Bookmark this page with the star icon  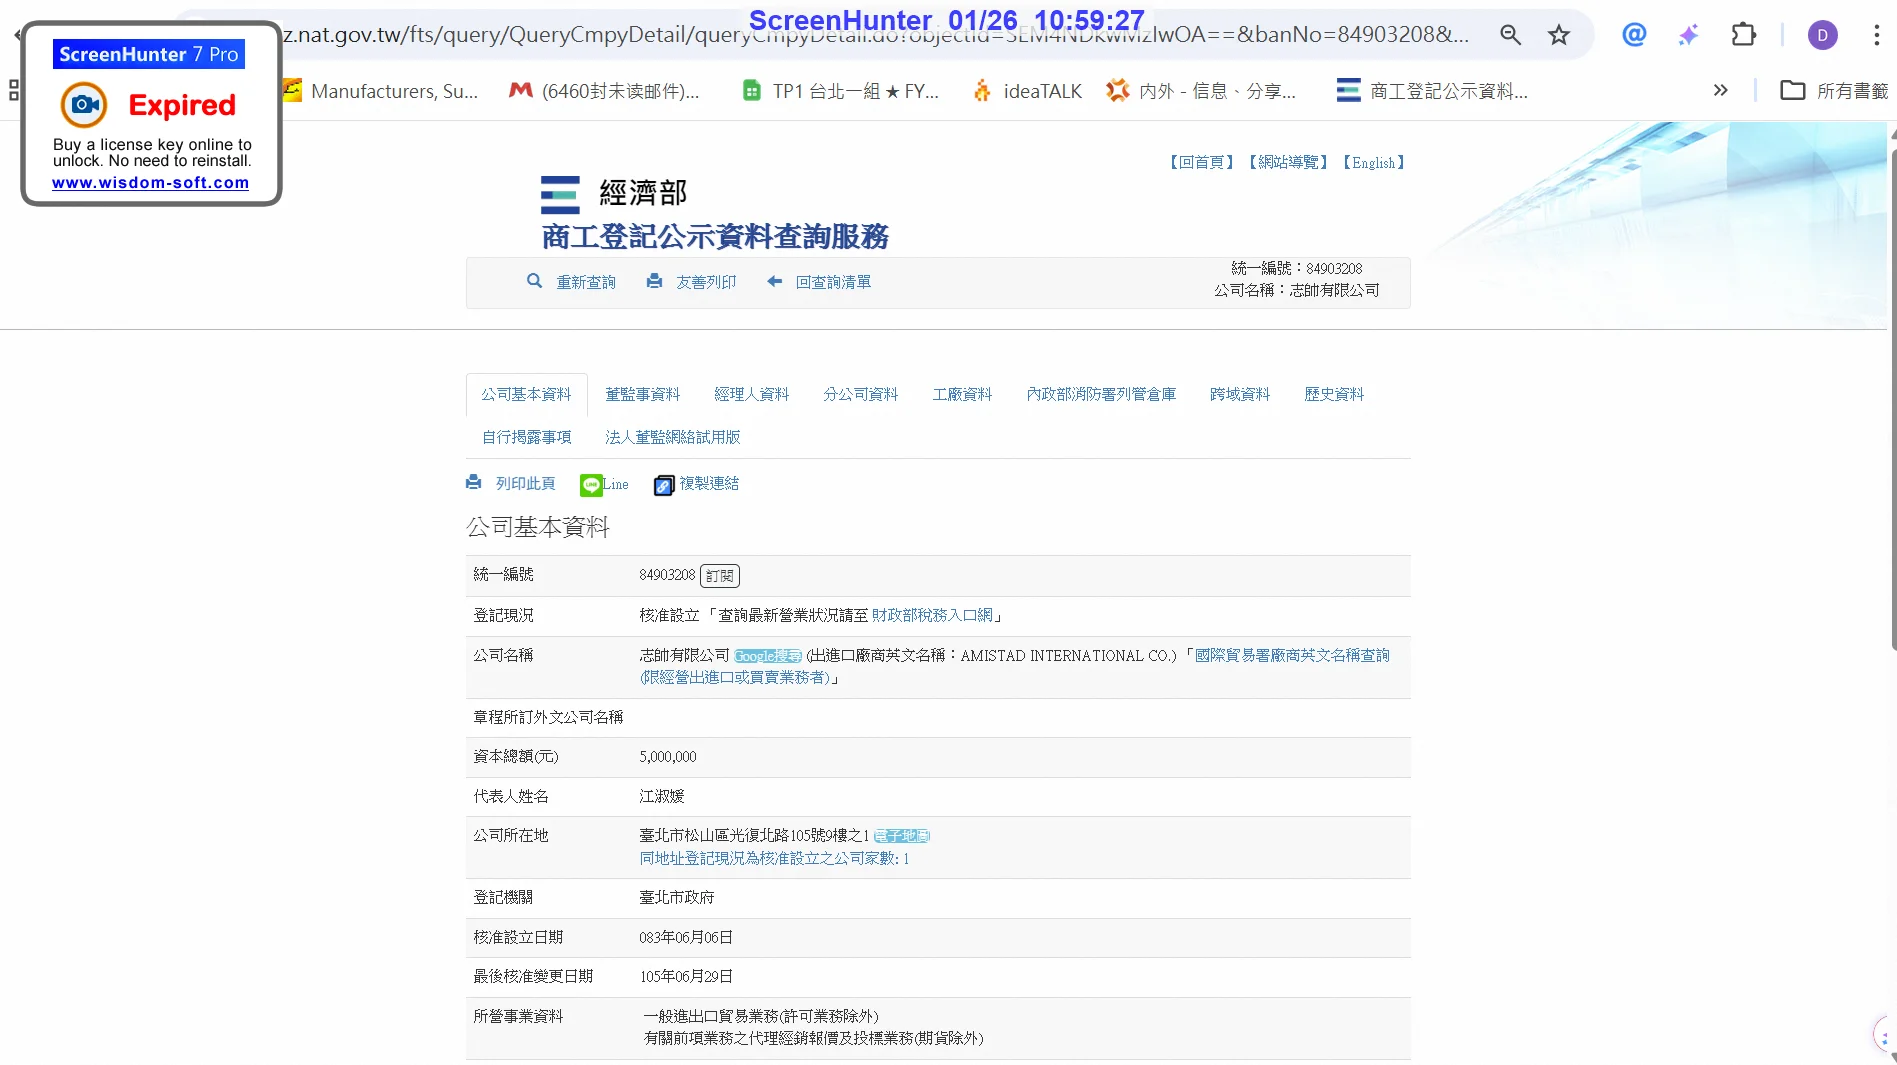(x=1558, y=35)
